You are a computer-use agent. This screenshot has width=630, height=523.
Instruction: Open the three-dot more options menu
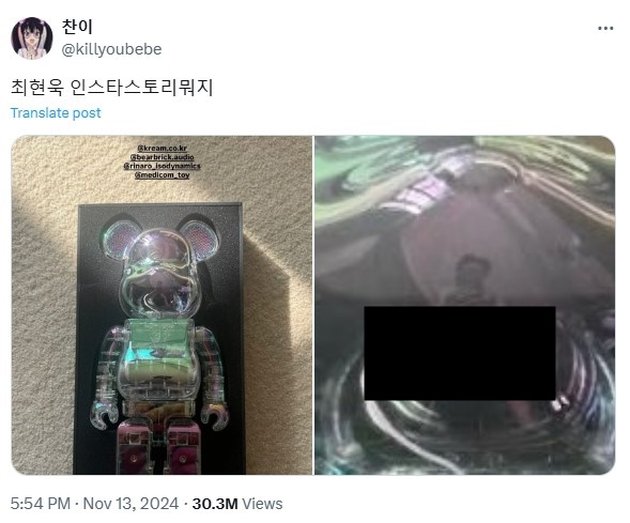pos(605,28)
